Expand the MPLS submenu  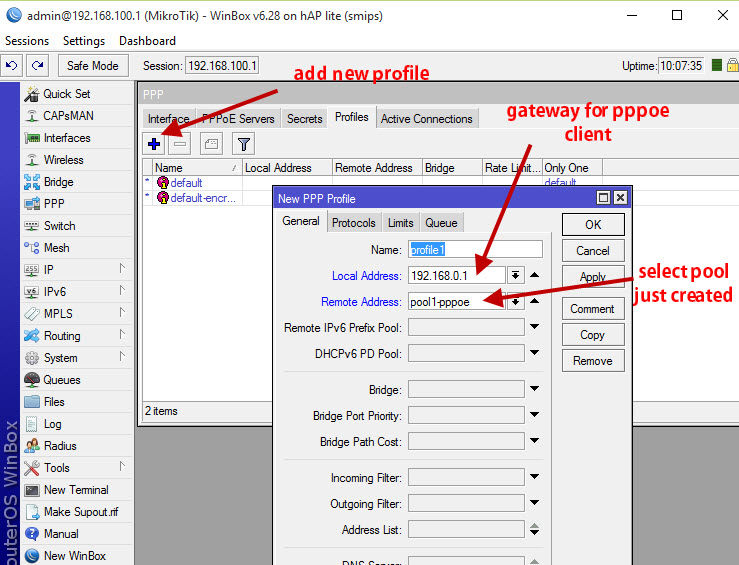pyautogui.click(x=122, y=312)
